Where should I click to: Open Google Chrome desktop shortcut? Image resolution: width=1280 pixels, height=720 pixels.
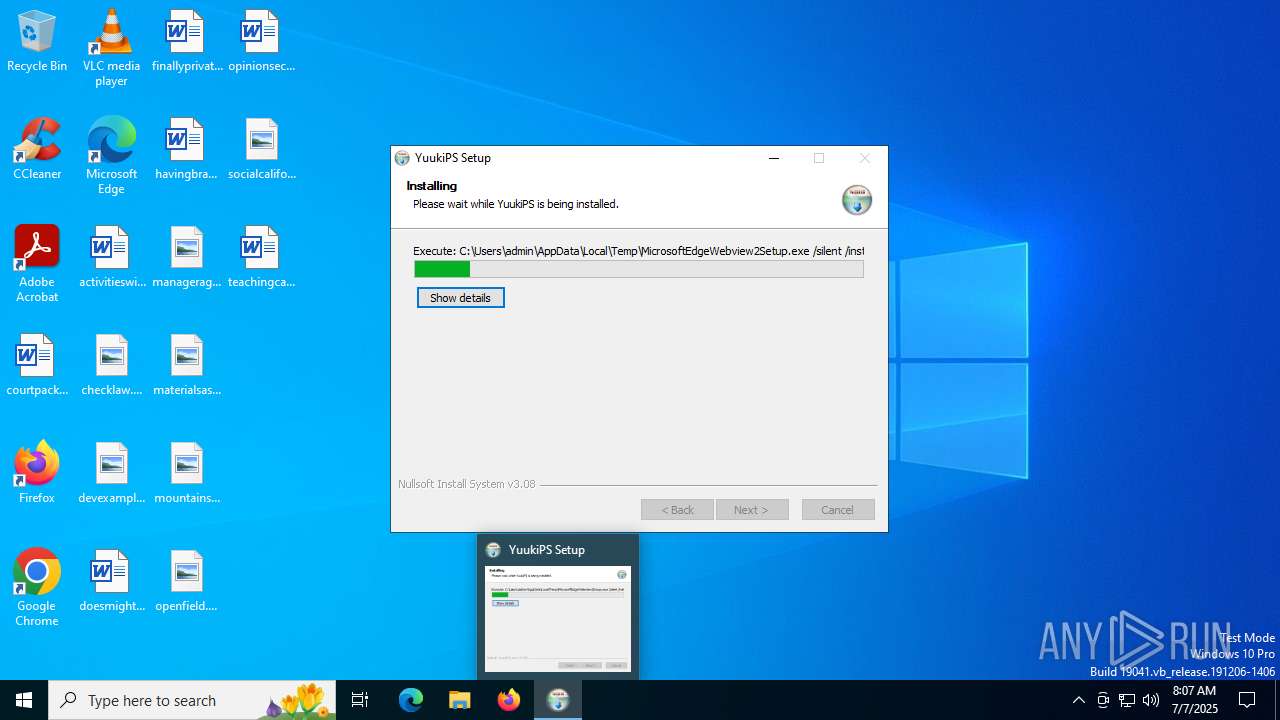pyautogui.click(x=37, y=588)
